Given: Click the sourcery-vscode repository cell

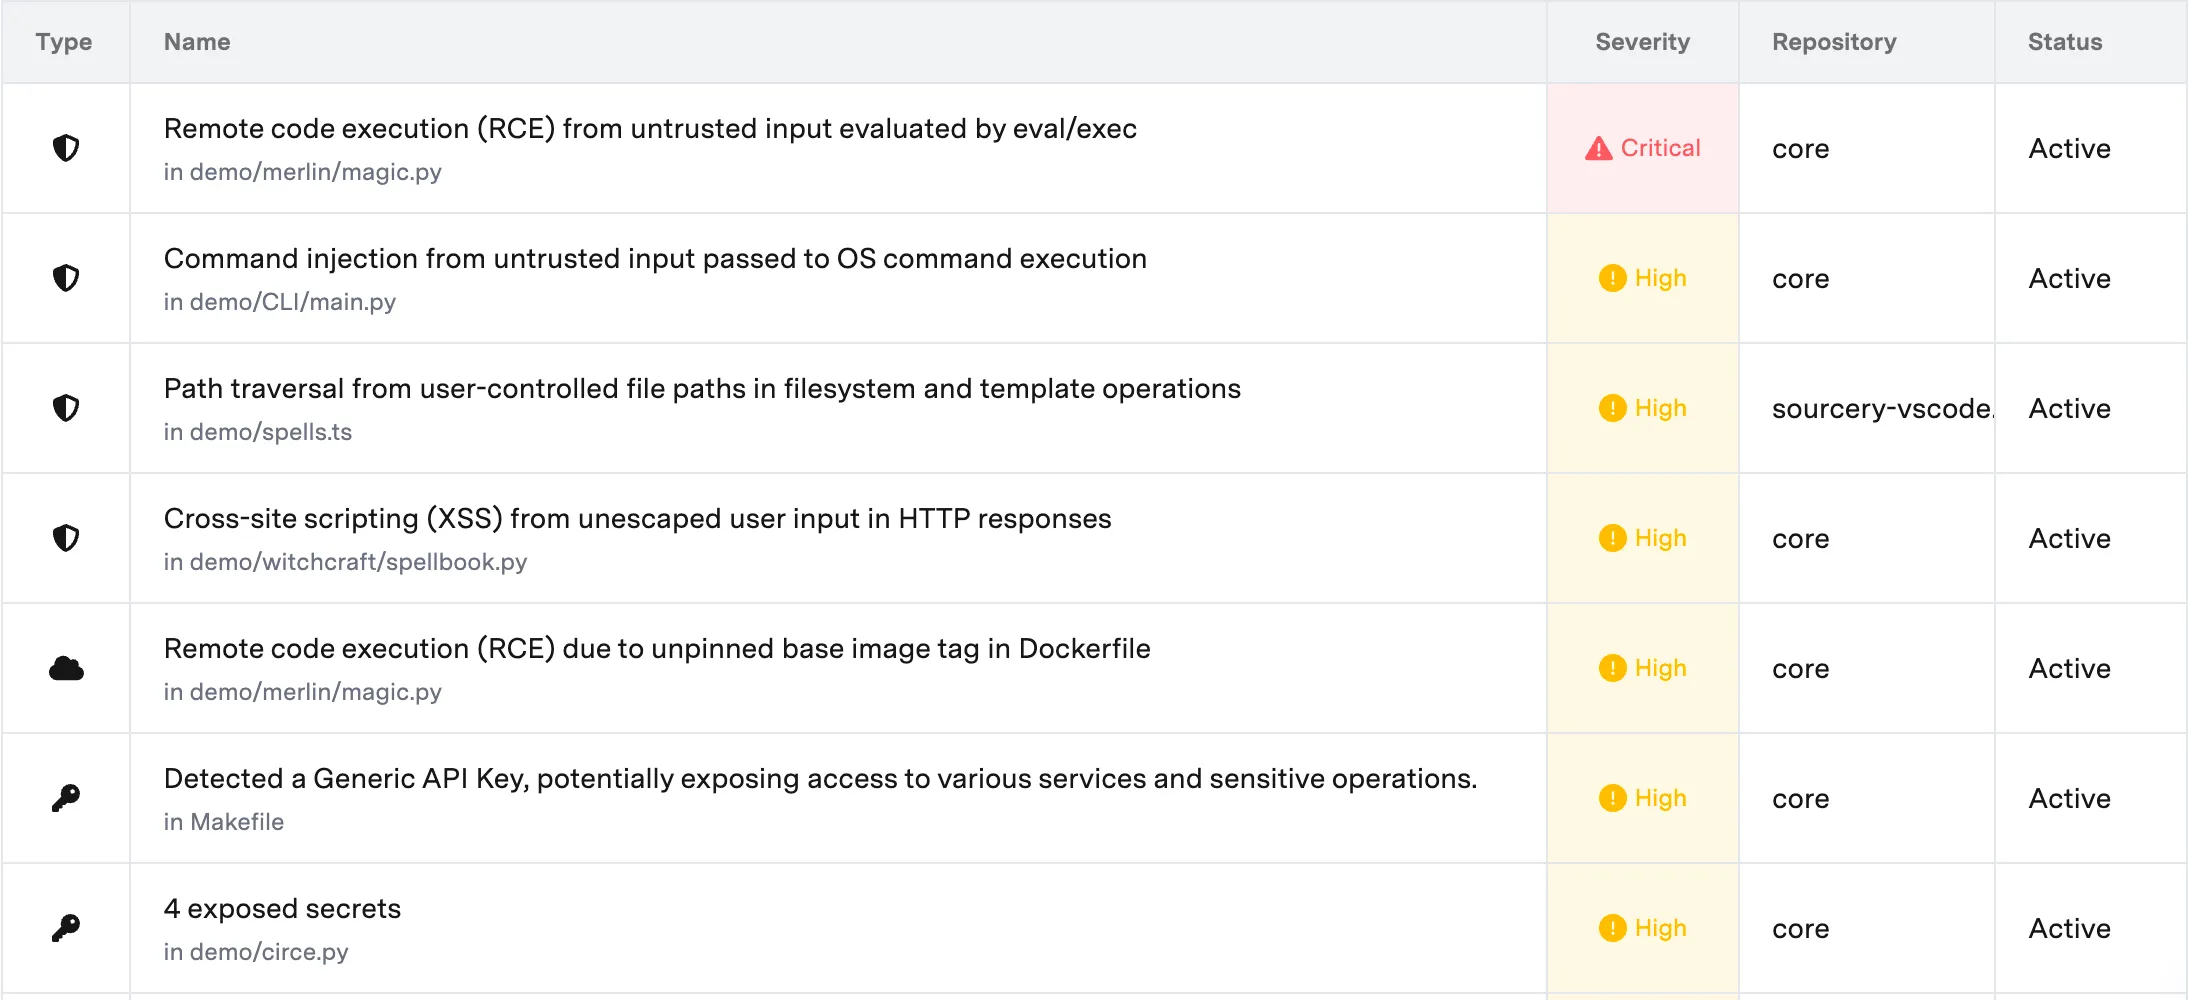Looking at the screenshot, I should 1880,409.
